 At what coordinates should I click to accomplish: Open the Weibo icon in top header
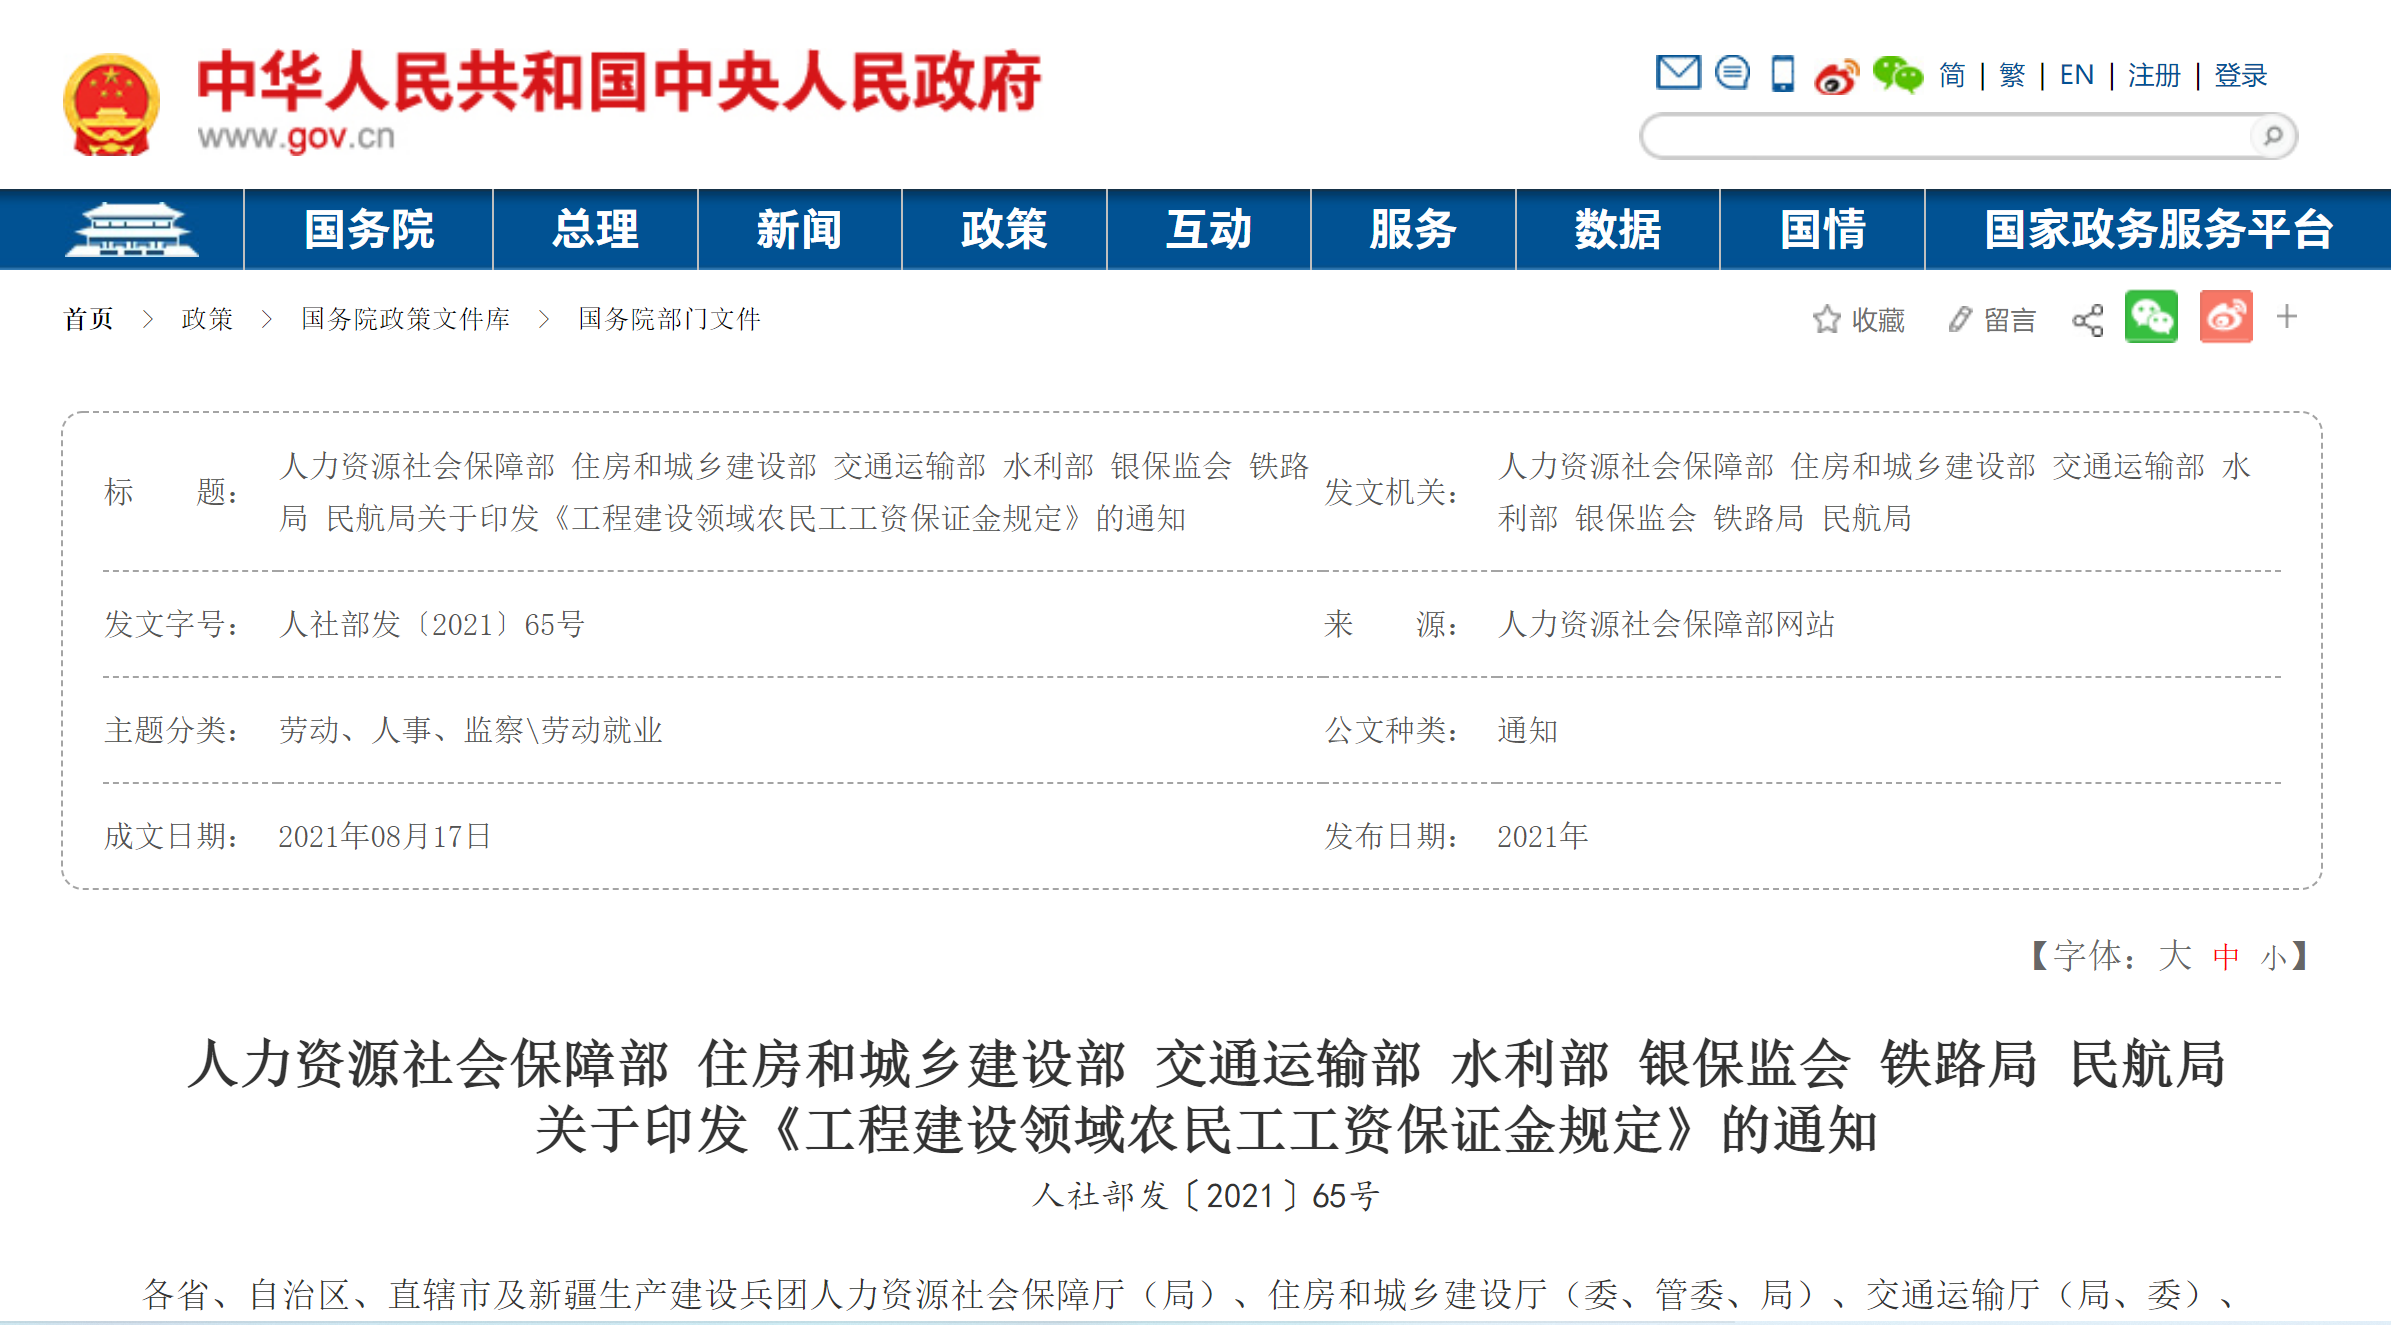point(1836,75)
